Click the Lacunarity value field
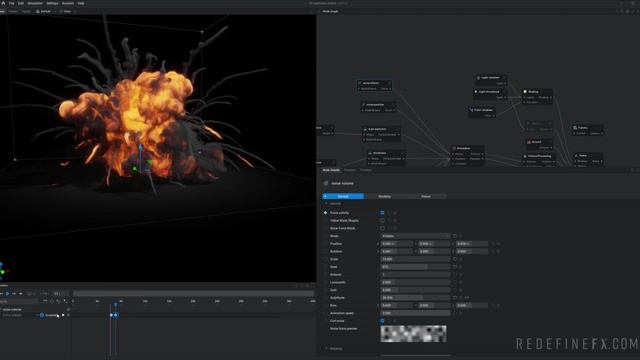Viewport: 640px width, 360px height. [x=415, y=282]
